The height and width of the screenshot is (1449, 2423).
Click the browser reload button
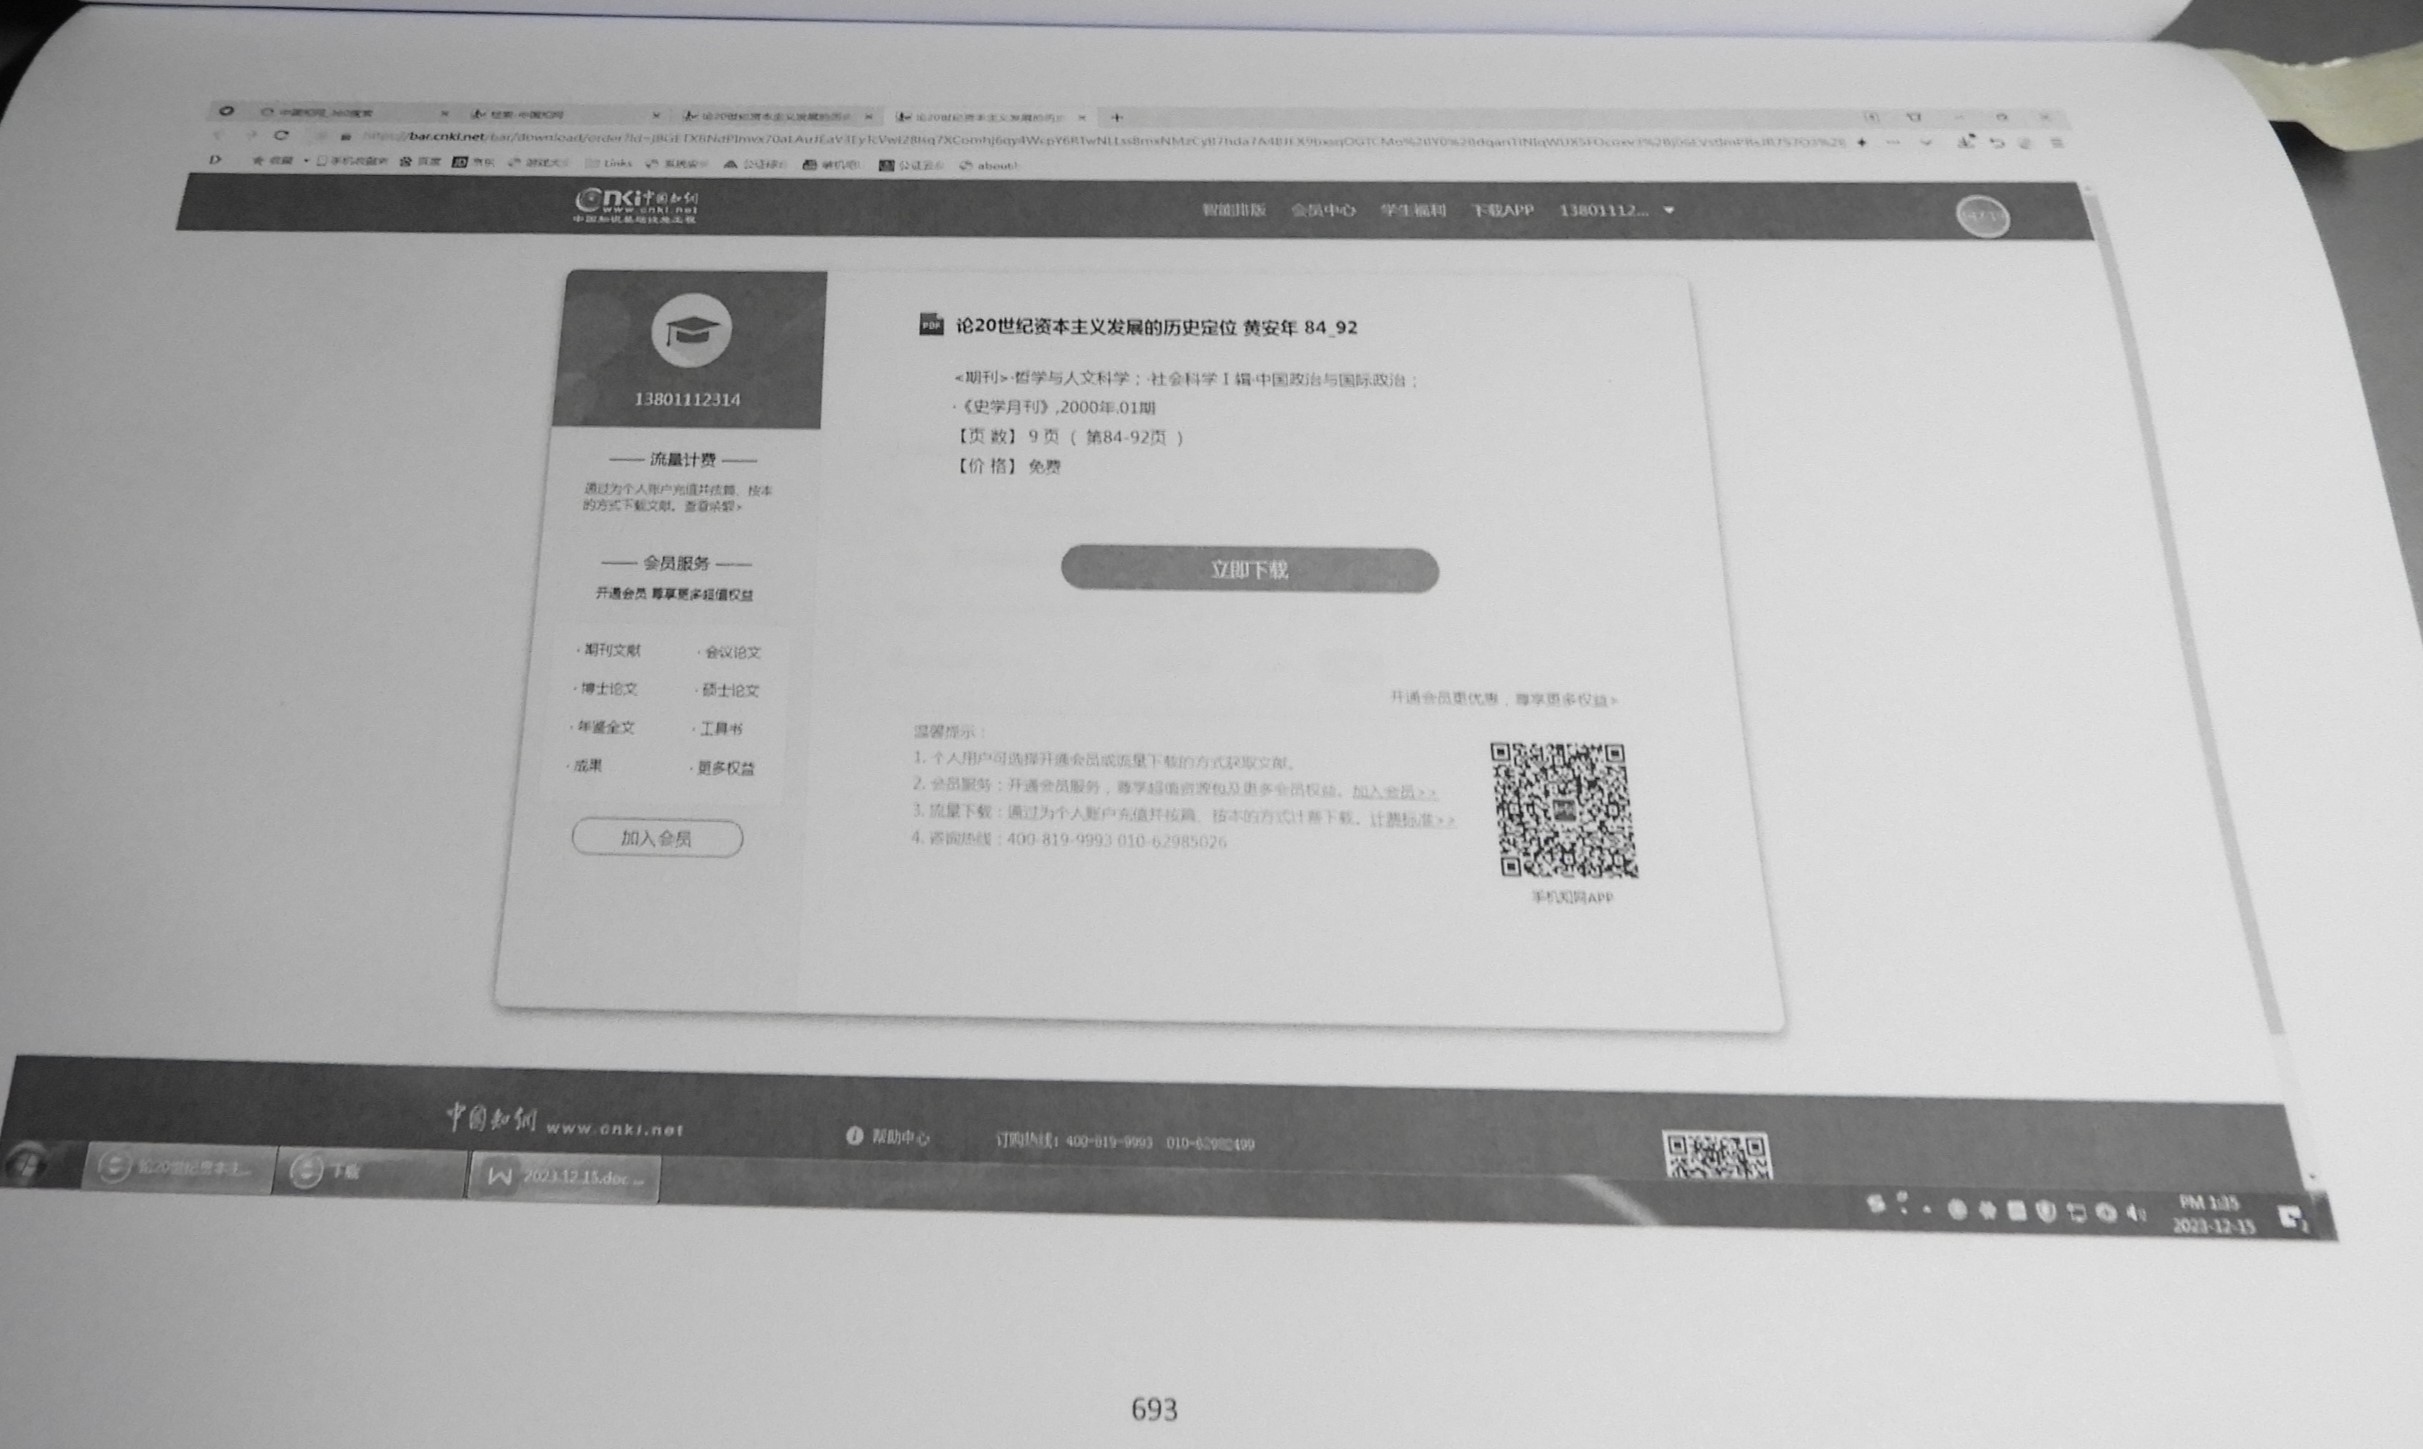282,135
